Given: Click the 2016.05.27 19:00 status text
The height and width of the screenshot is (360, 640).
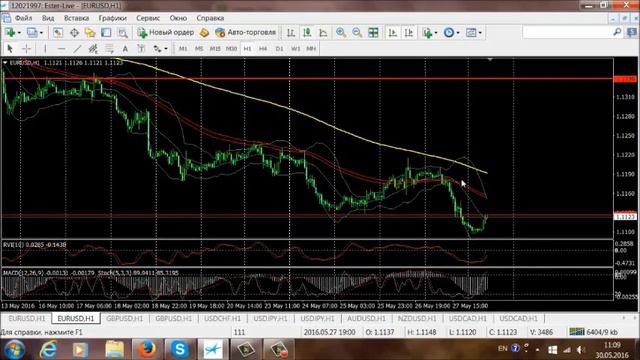Looking at the screenshot, I should (x=329, y=332).
